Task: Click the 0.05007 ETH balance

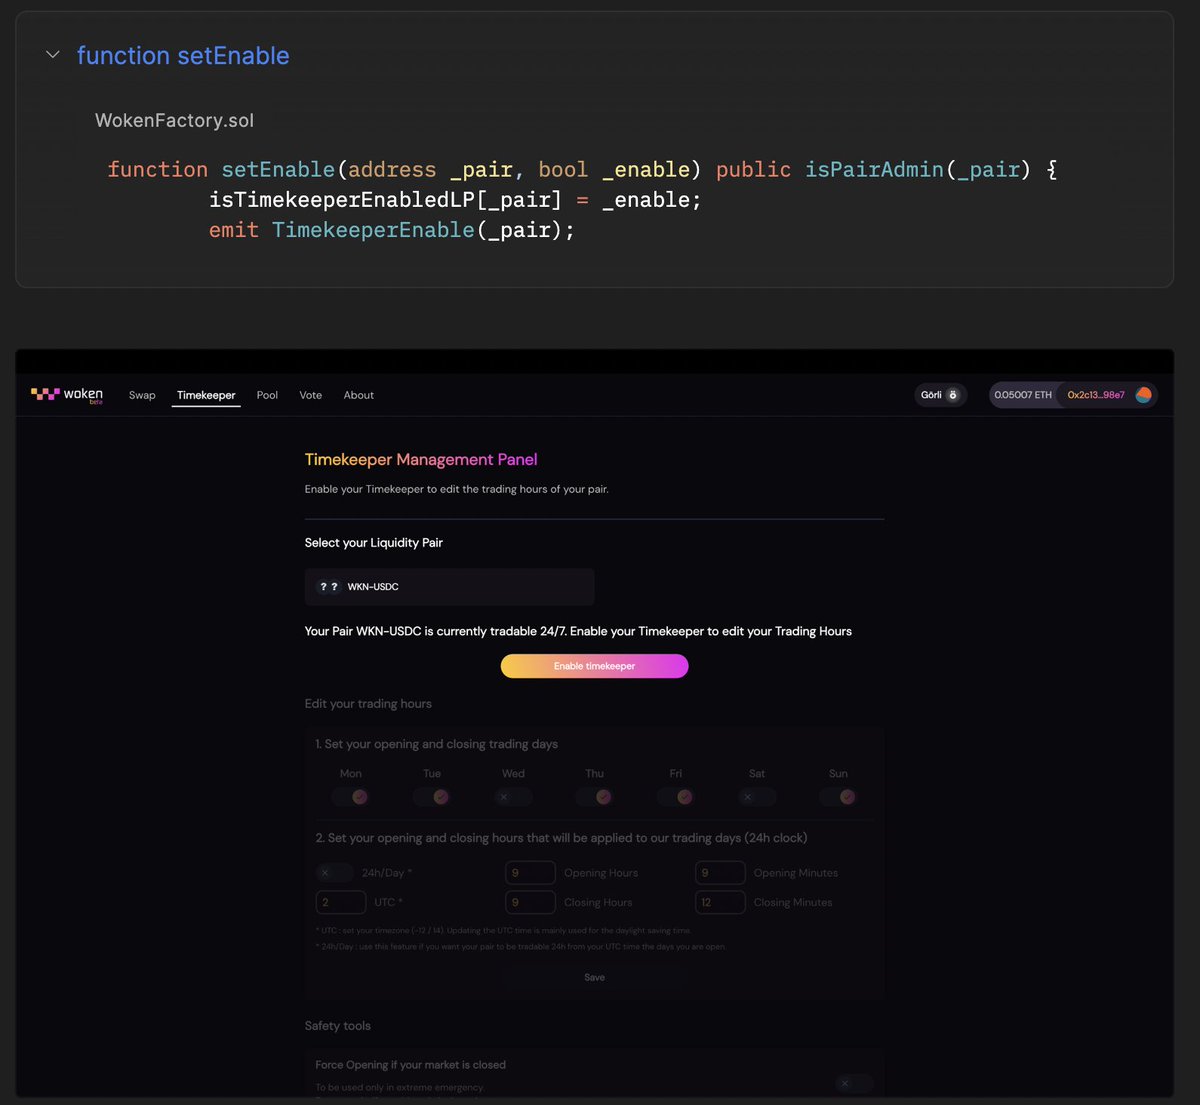Action: 1023,395
